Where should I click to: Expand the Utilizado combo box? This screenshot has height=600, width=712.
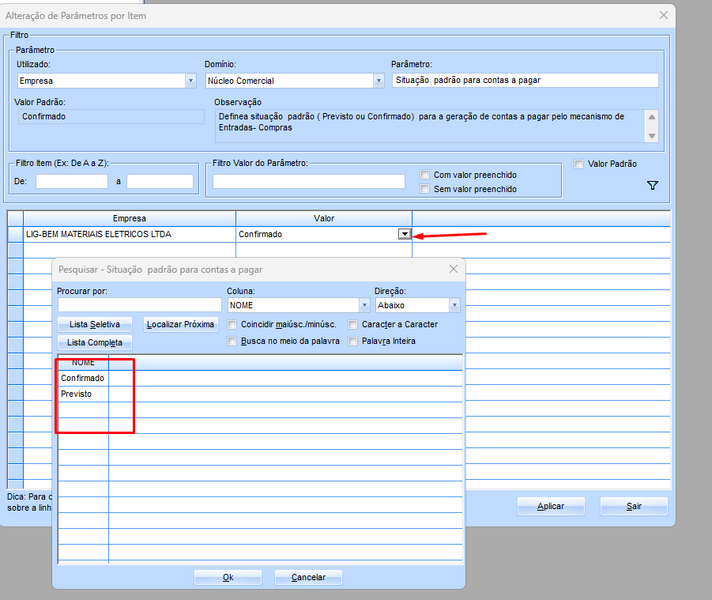[191, 81]
